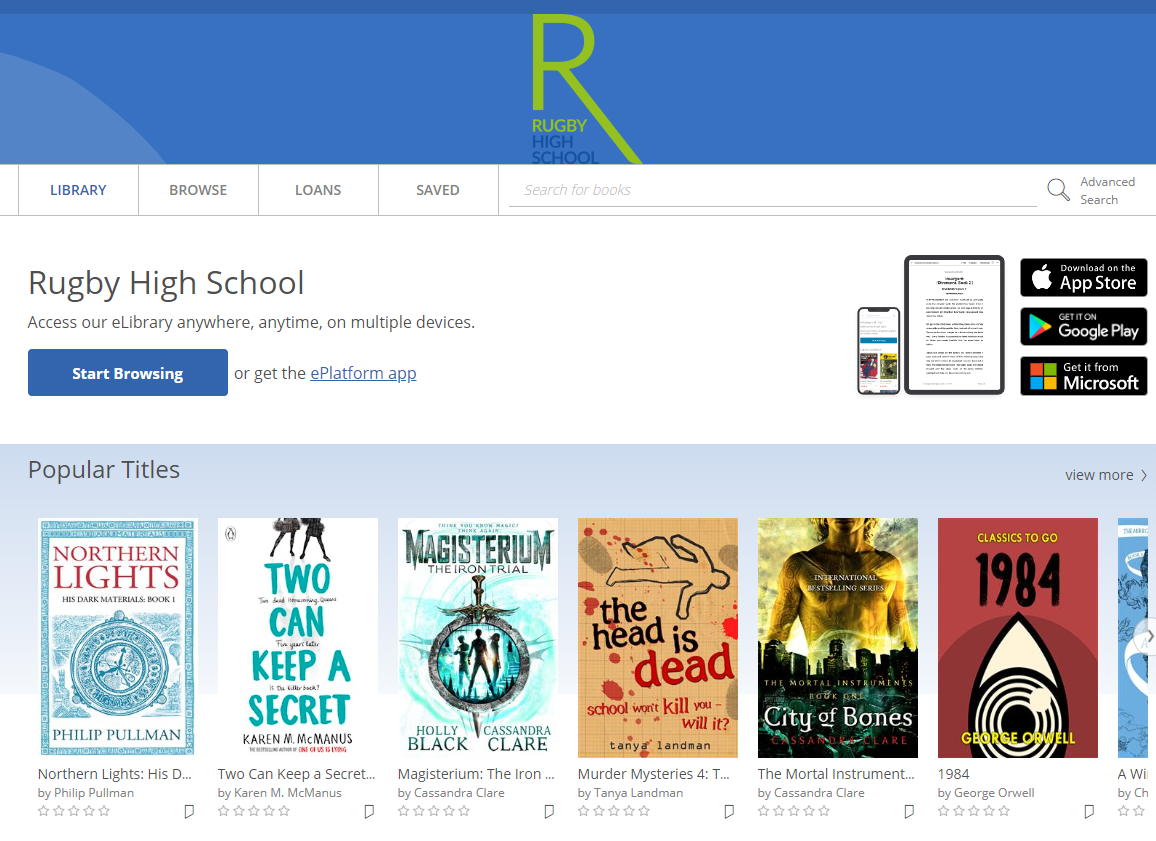Open the Library tab
1156x841 pixels.
coord(78,190)
